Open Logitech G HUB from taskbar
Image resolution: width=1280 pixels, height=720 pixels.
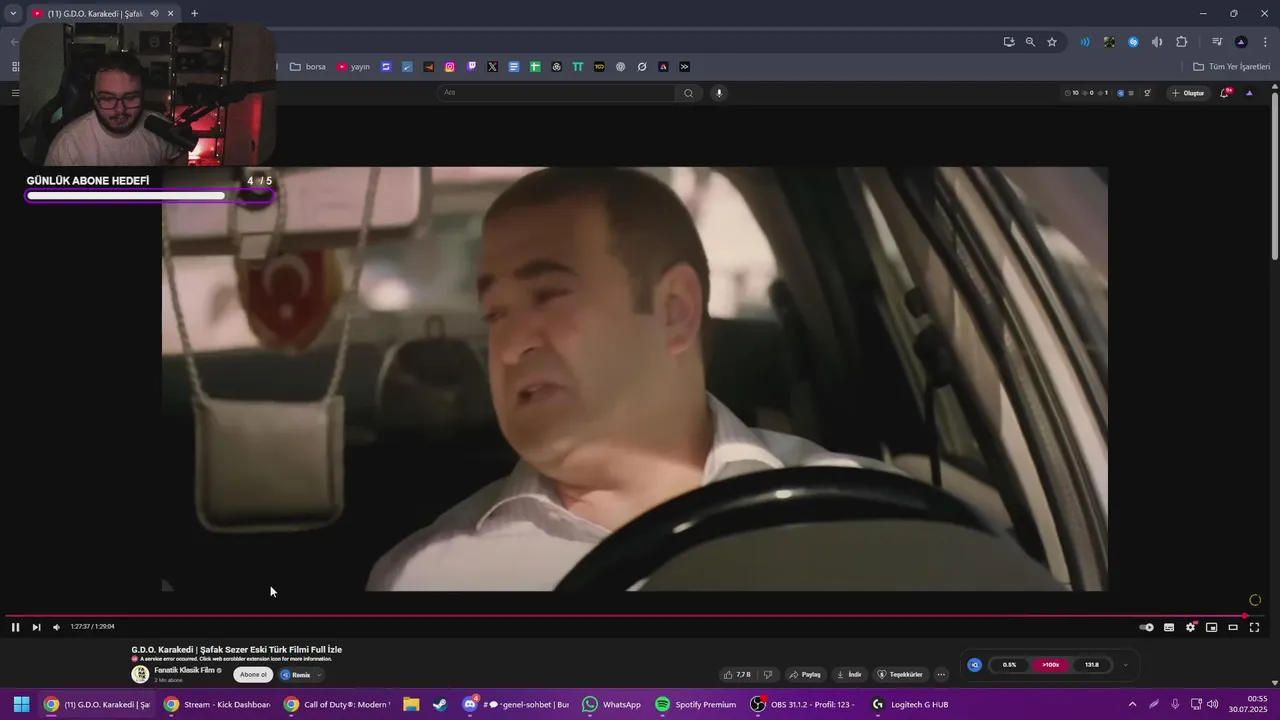coord(909,704)
